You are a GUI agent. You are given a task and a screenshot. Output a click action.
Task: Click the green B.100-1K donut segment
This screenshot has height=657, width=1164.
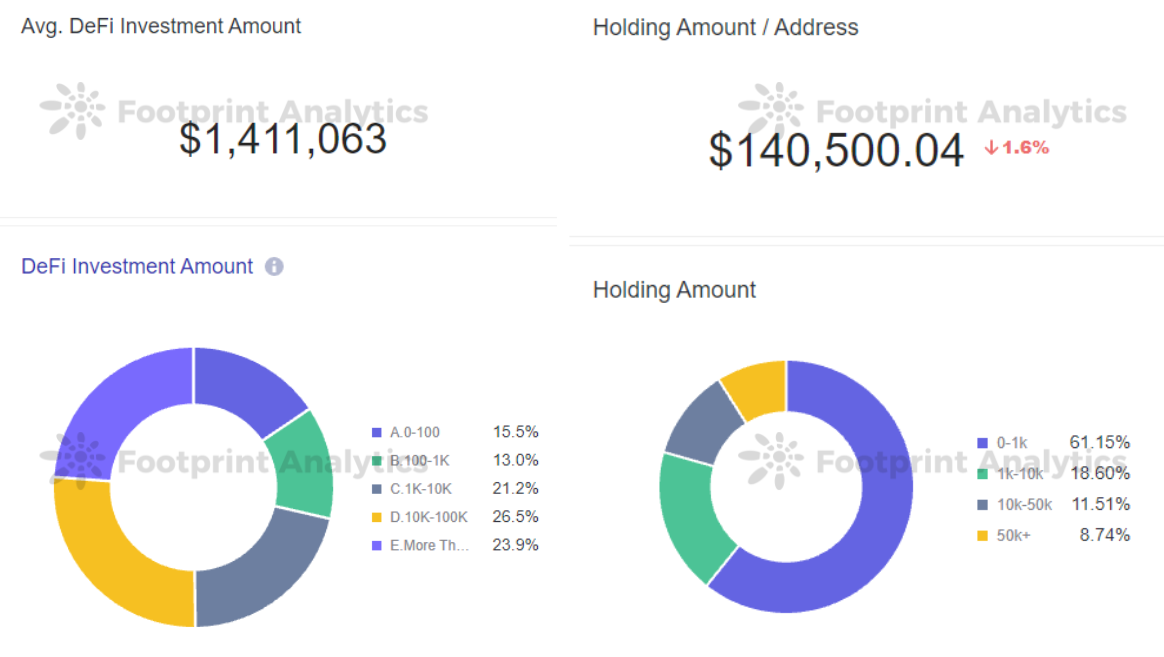tap(303, 464)
